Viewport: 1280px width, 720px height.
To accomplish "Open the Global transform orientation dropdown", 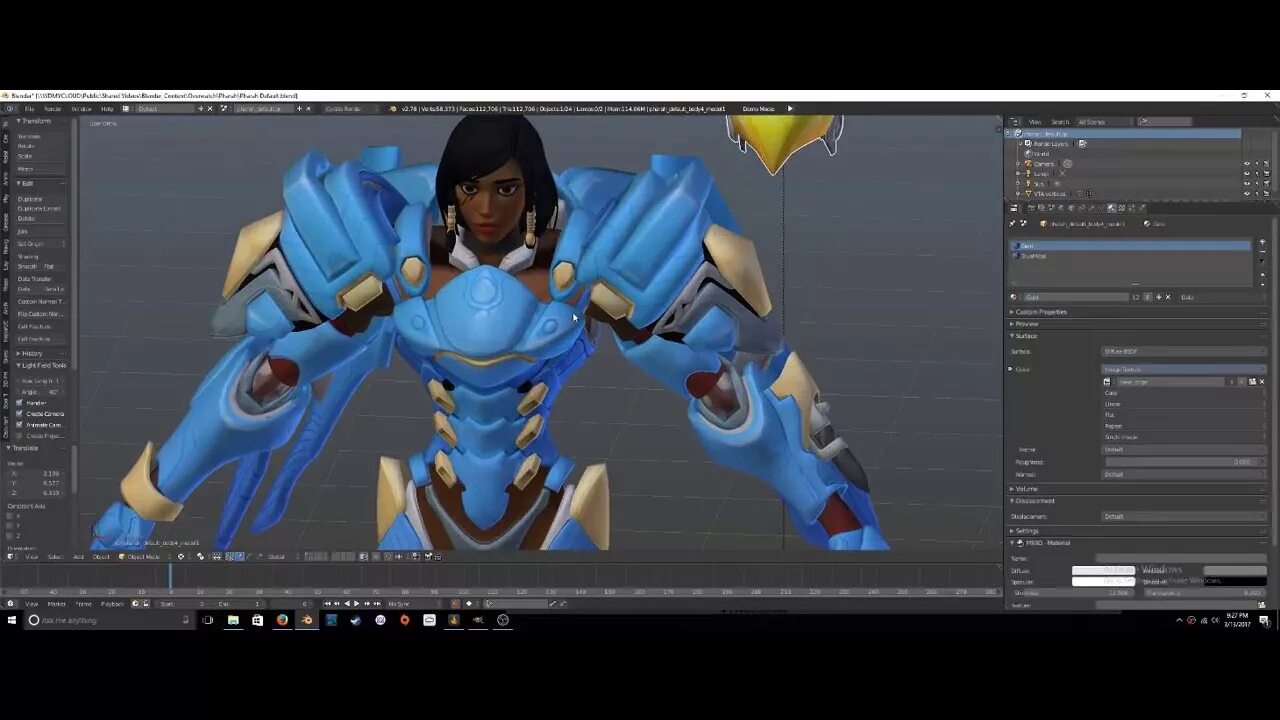I will click(280, 557).
